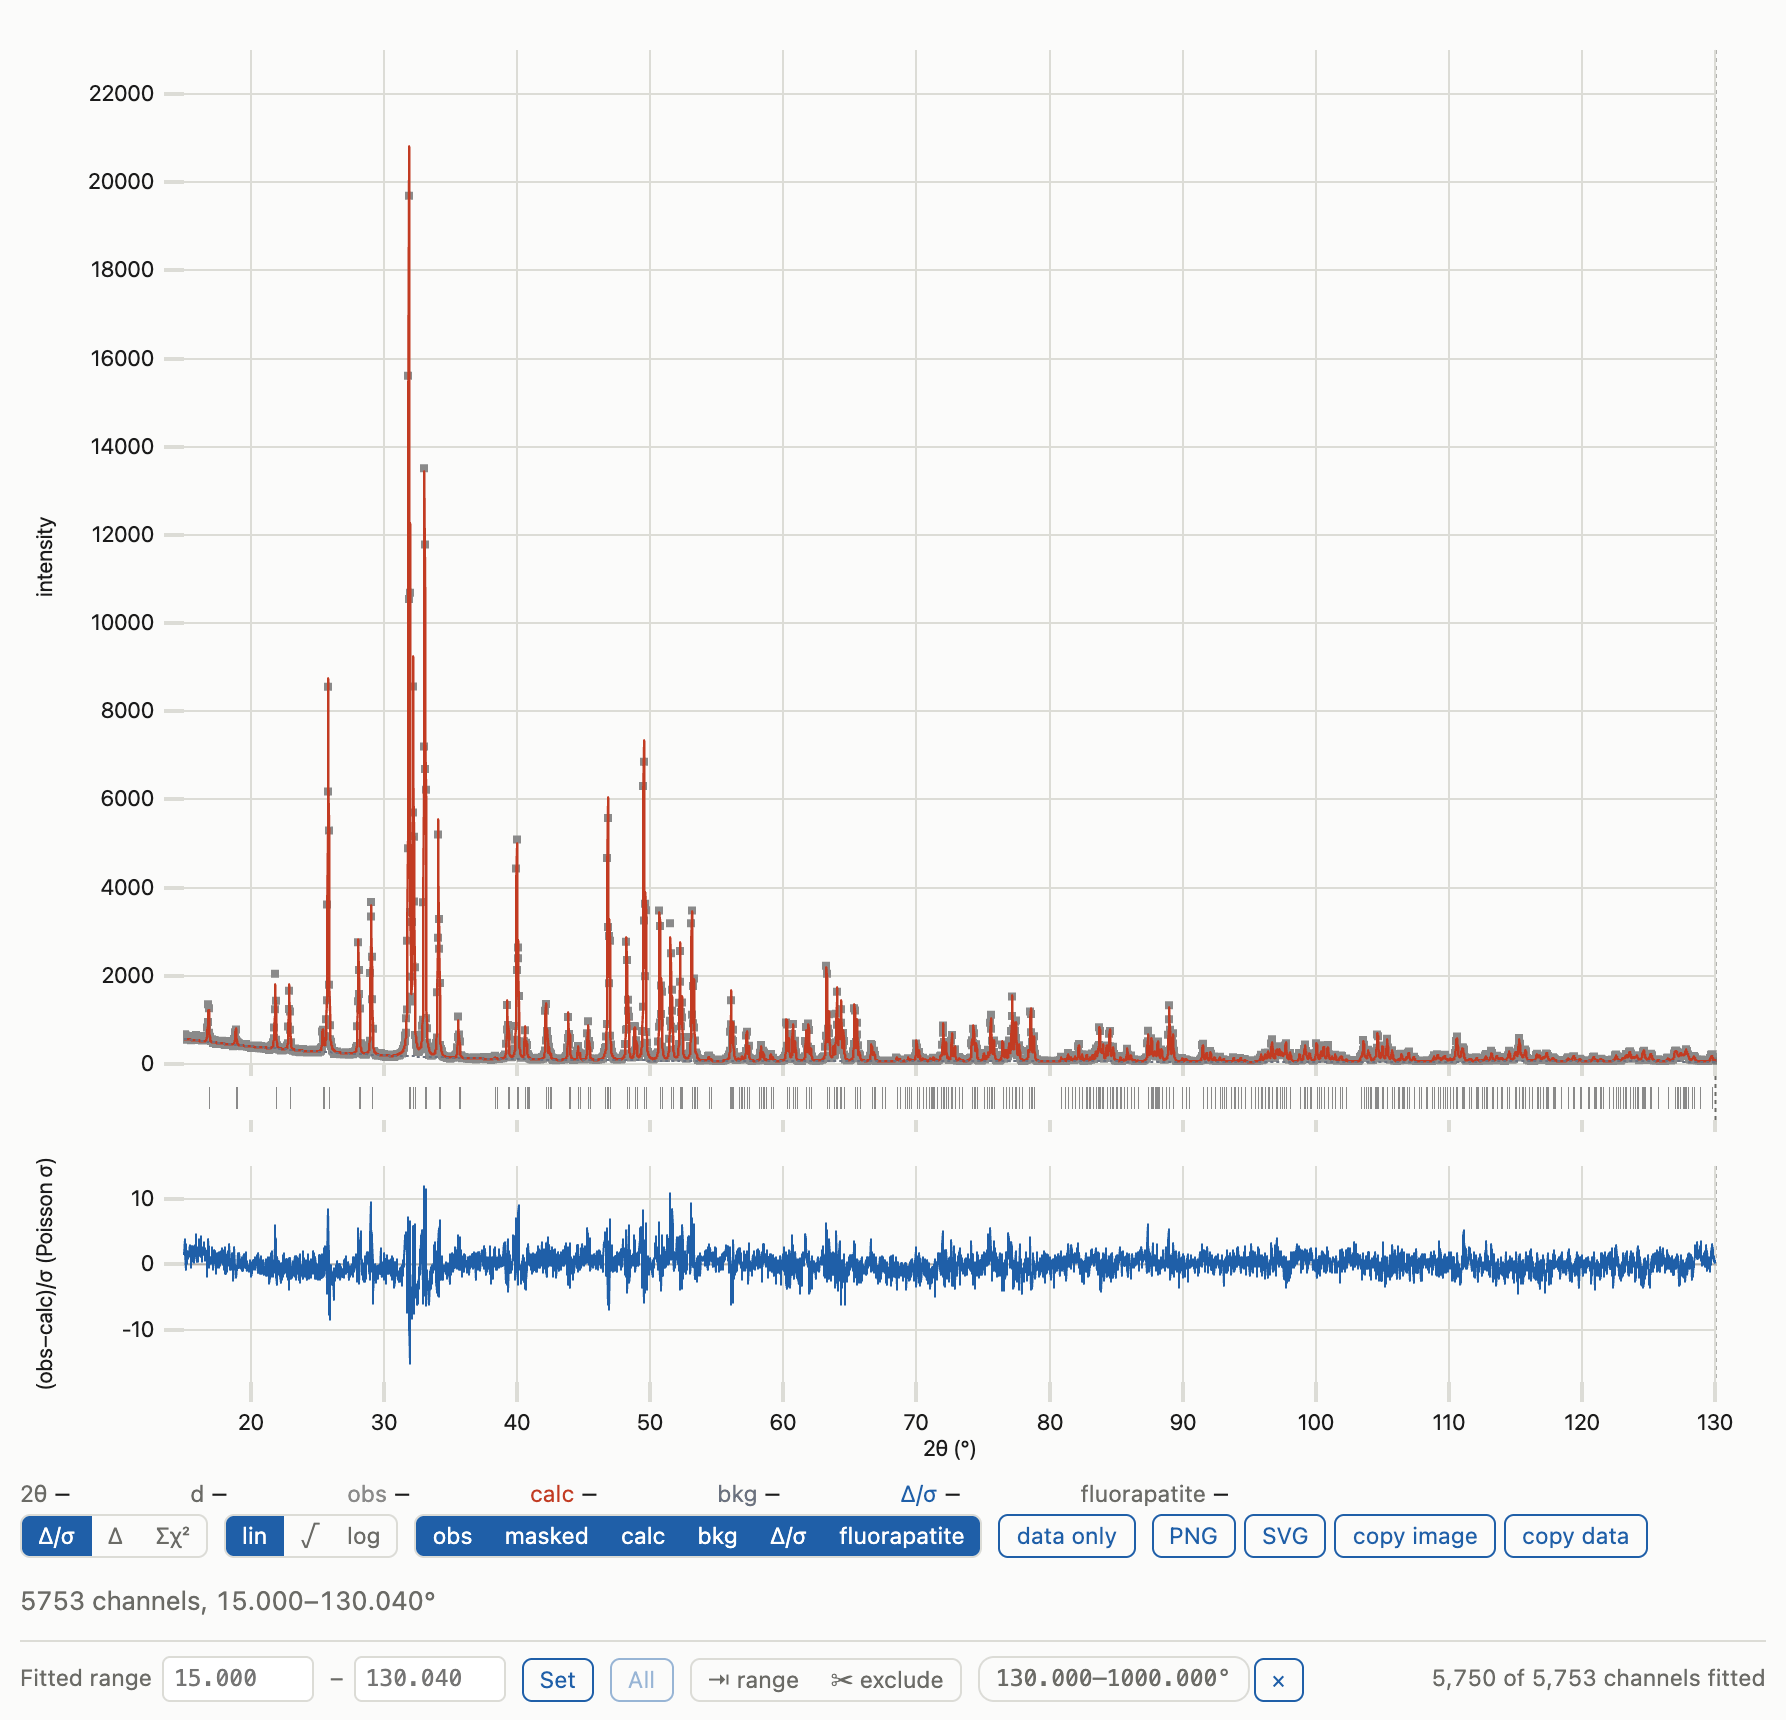Select the Δ/σ residual mode
Viewport: 1786px width, 1720px height.
(x=57, y=1536)
